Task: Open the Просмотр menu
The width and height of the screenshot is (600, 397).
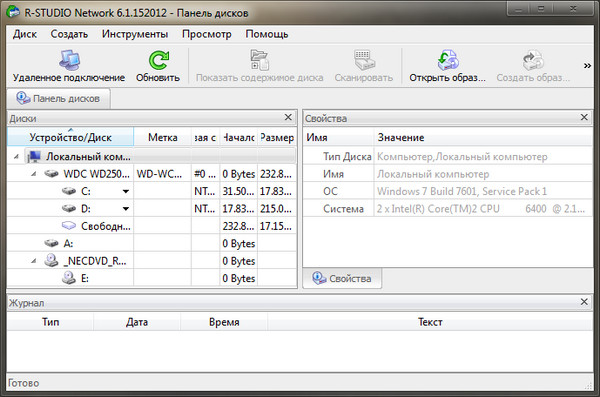Action: pos(207,34)
